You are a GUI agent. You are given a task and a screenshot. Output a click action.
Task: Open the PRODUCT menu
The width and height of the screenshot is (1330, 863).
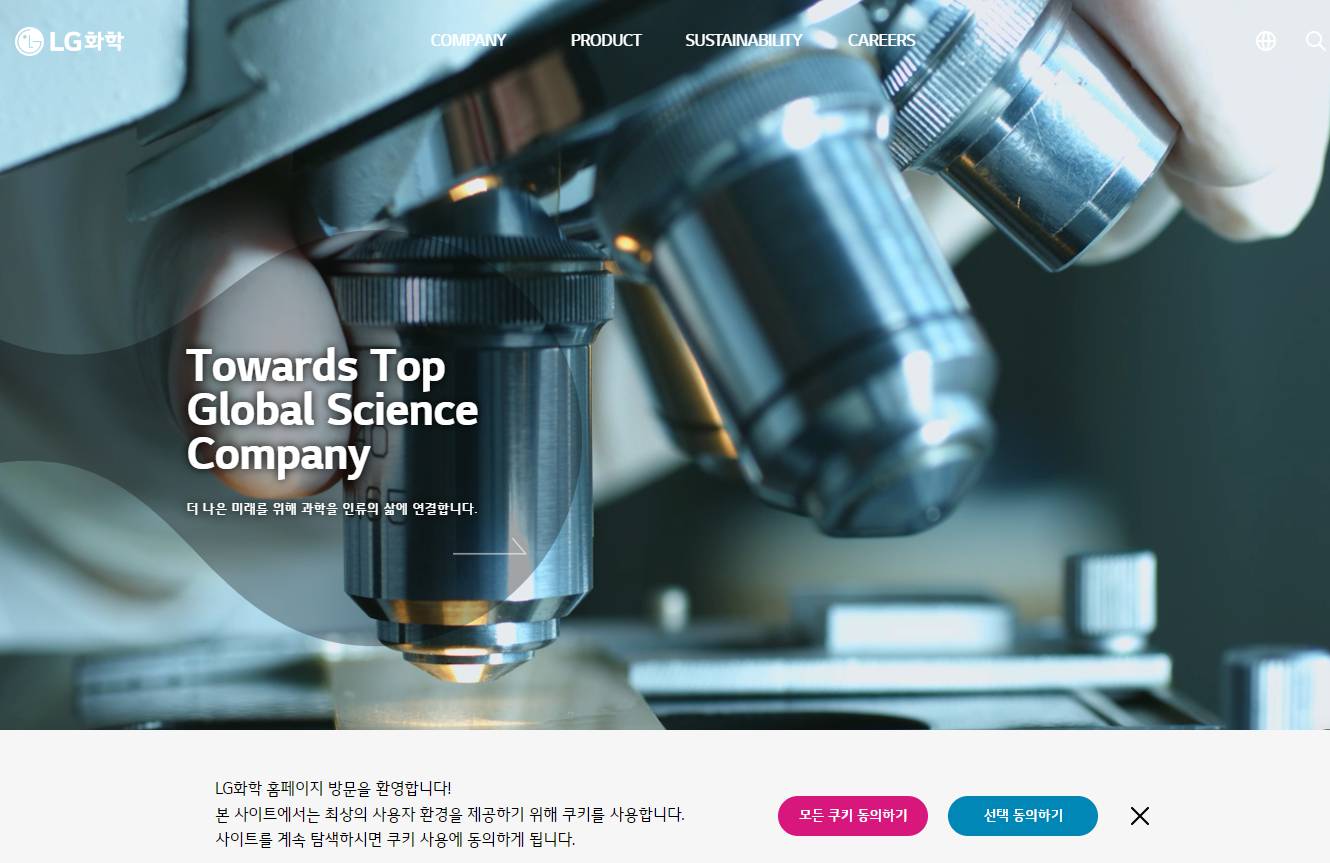tap(606, 41)
